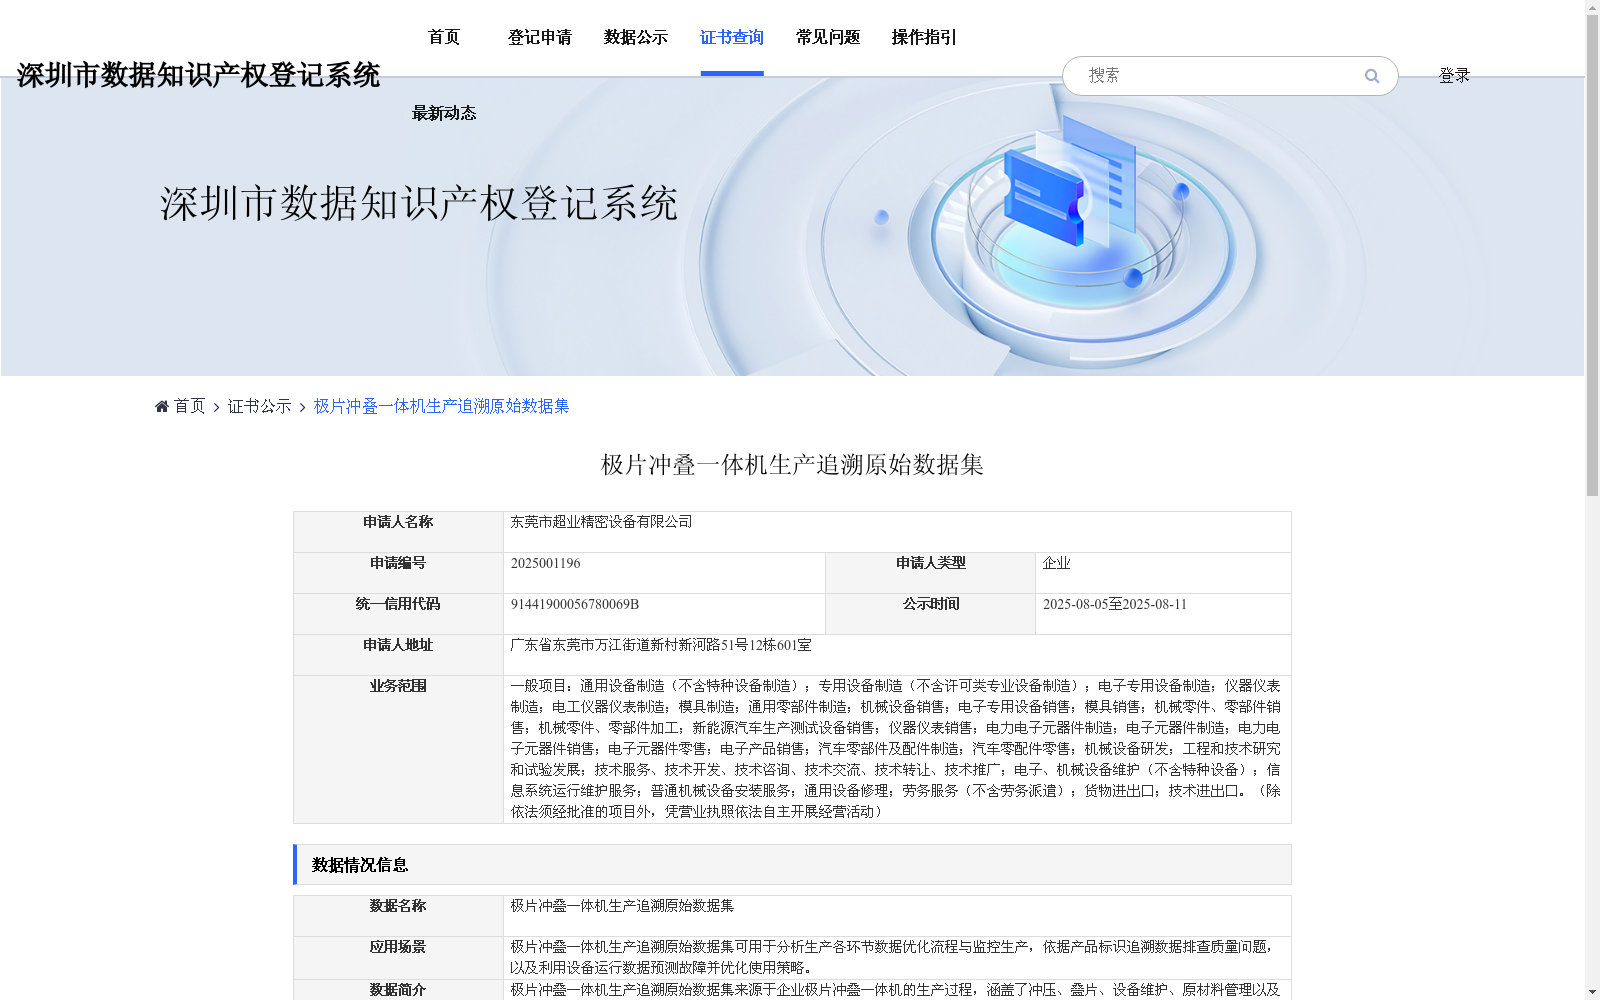Click the business scope text starting 一般项目
This screenshot has height=1000, width=1600.
click(x=896, y=749)
